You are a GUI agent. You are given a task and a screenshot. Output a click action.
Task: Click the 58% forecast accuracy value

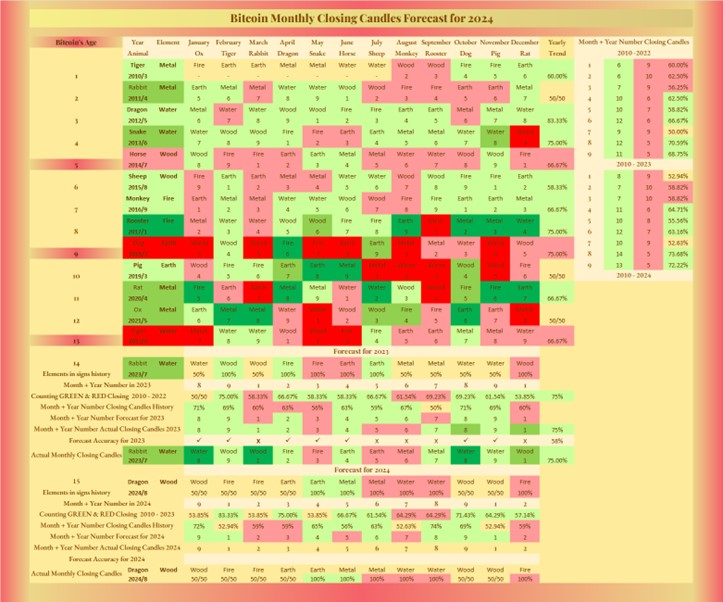(557, 441)
